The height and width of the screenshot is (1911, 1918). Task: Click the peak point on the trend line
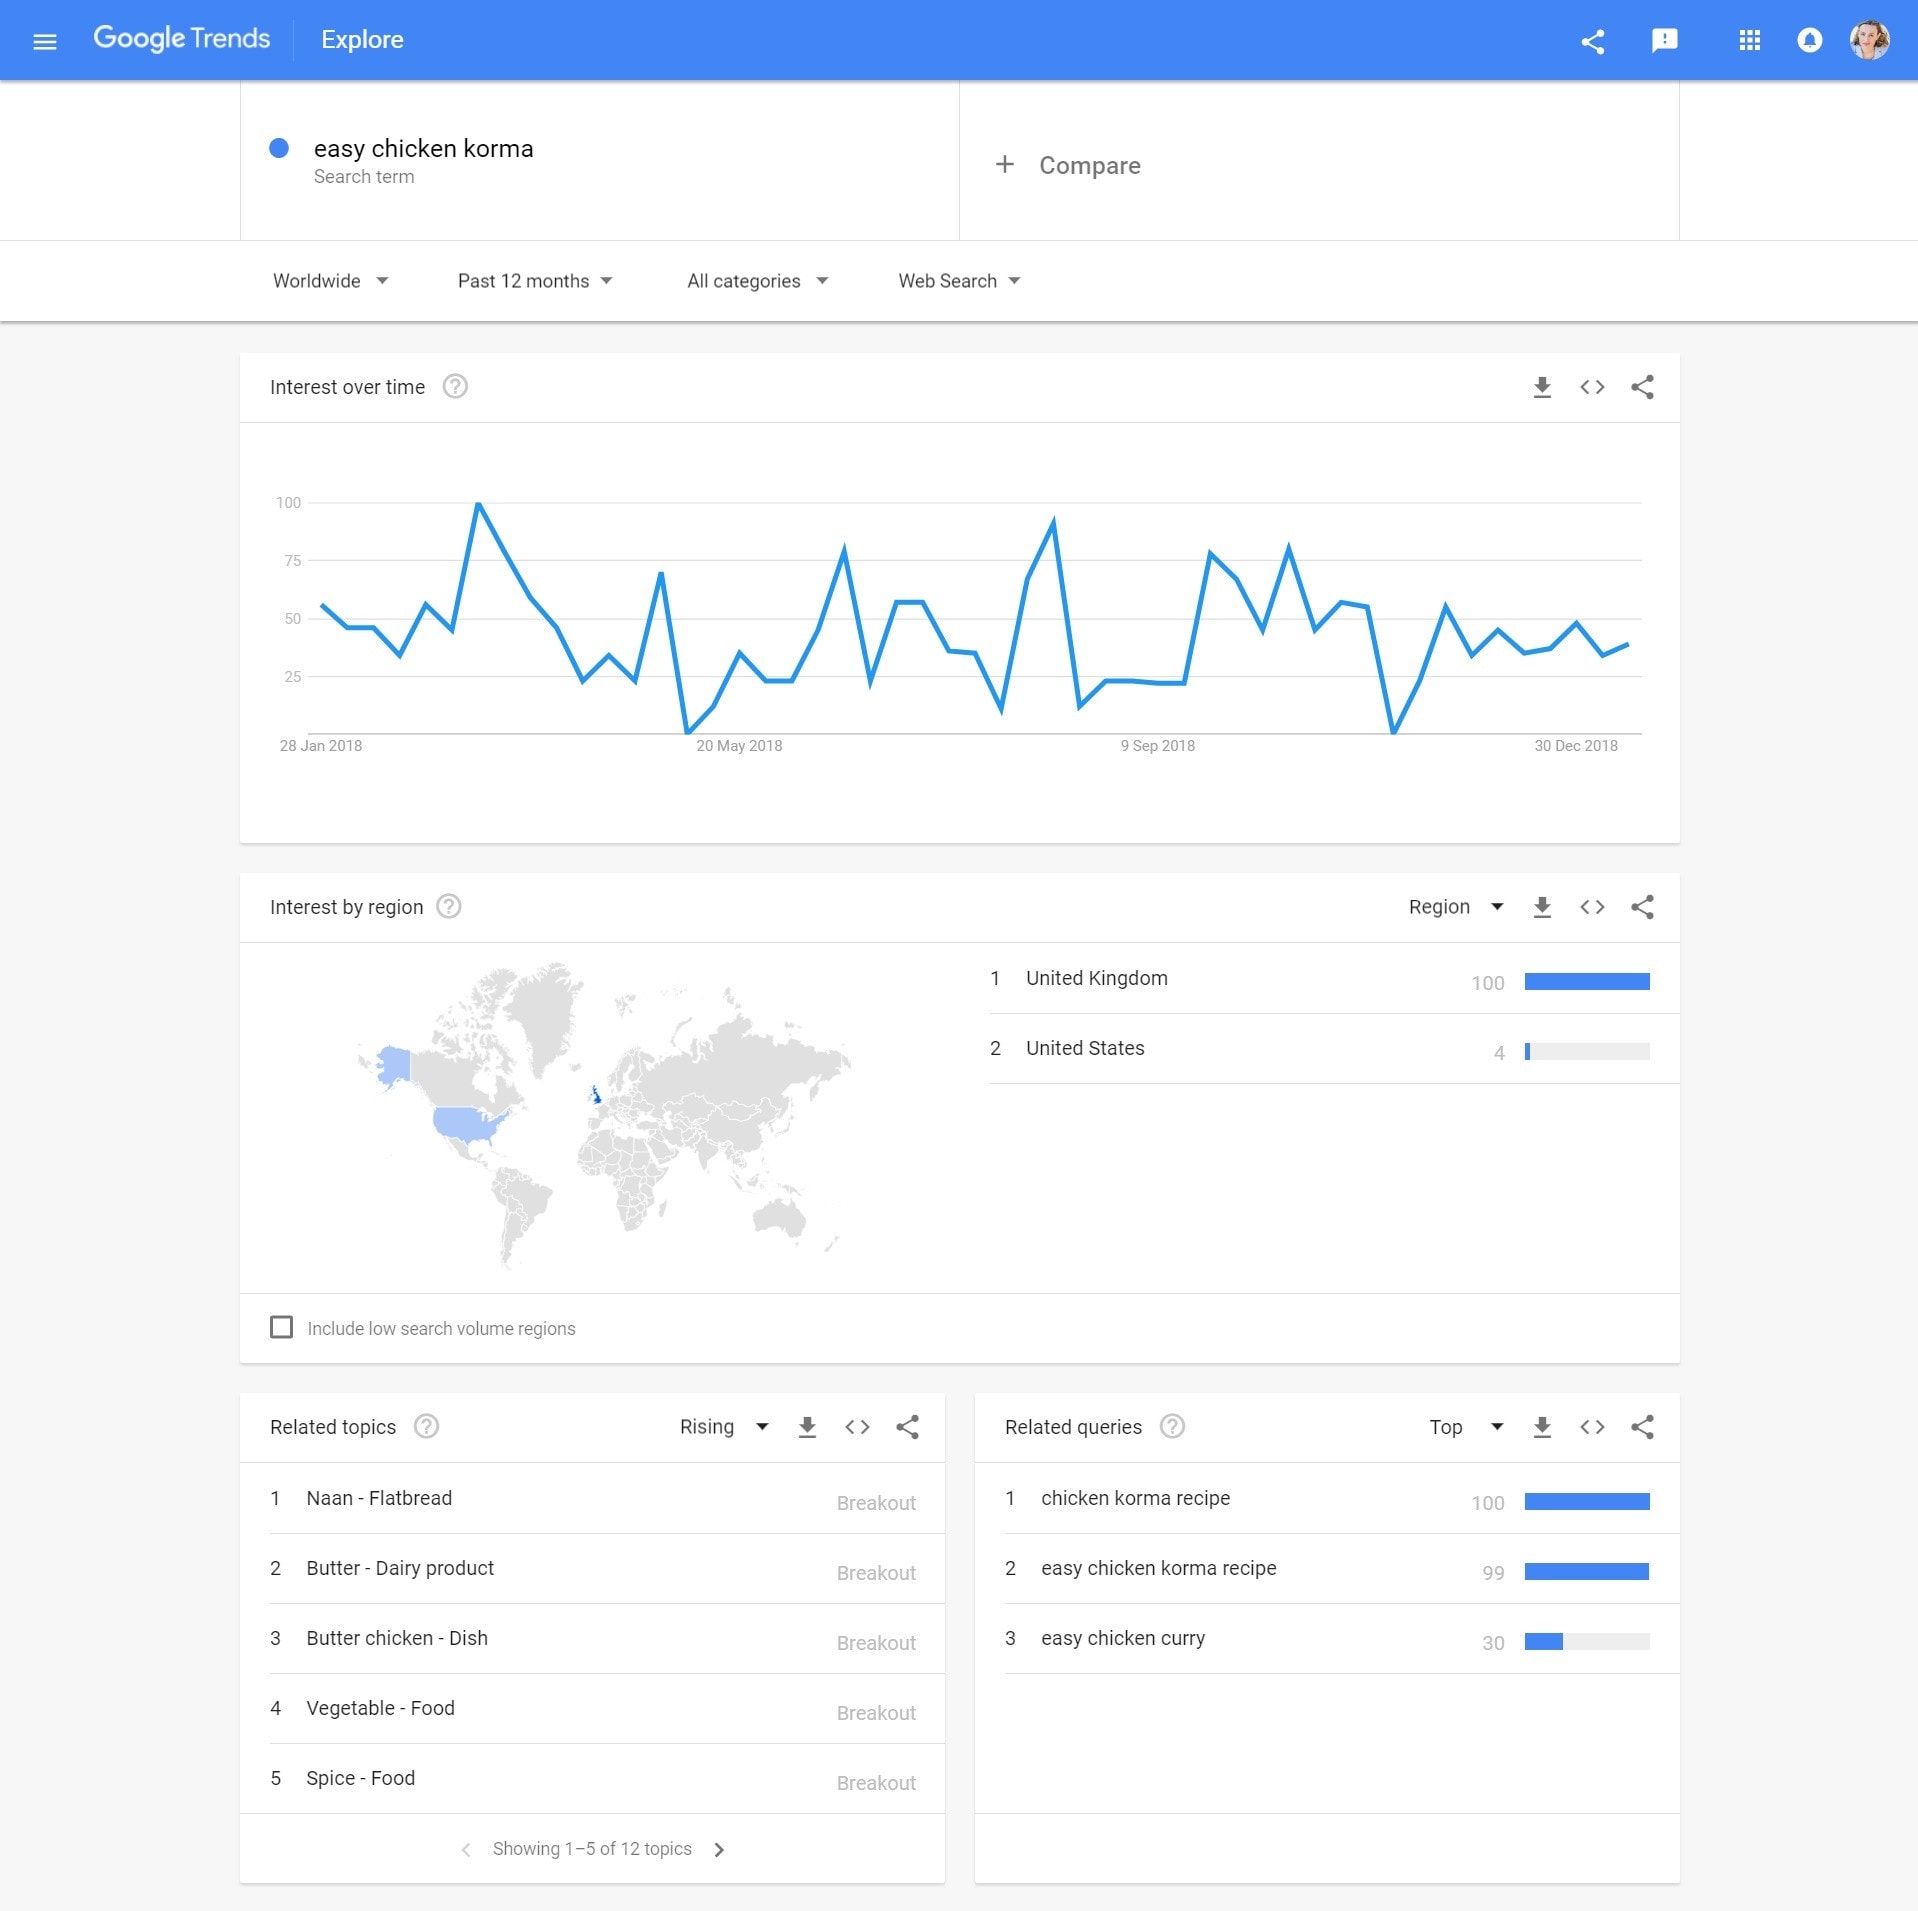click(x=478, y=504)
